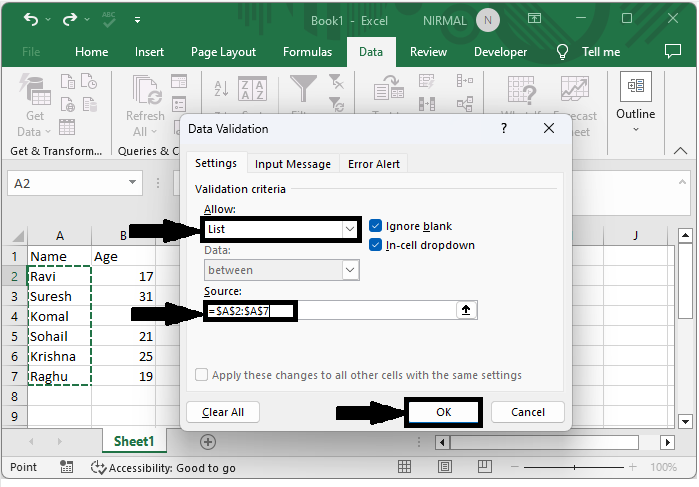Click the Redo arrow icon
699x487 pixels.
tap(71, 20)
